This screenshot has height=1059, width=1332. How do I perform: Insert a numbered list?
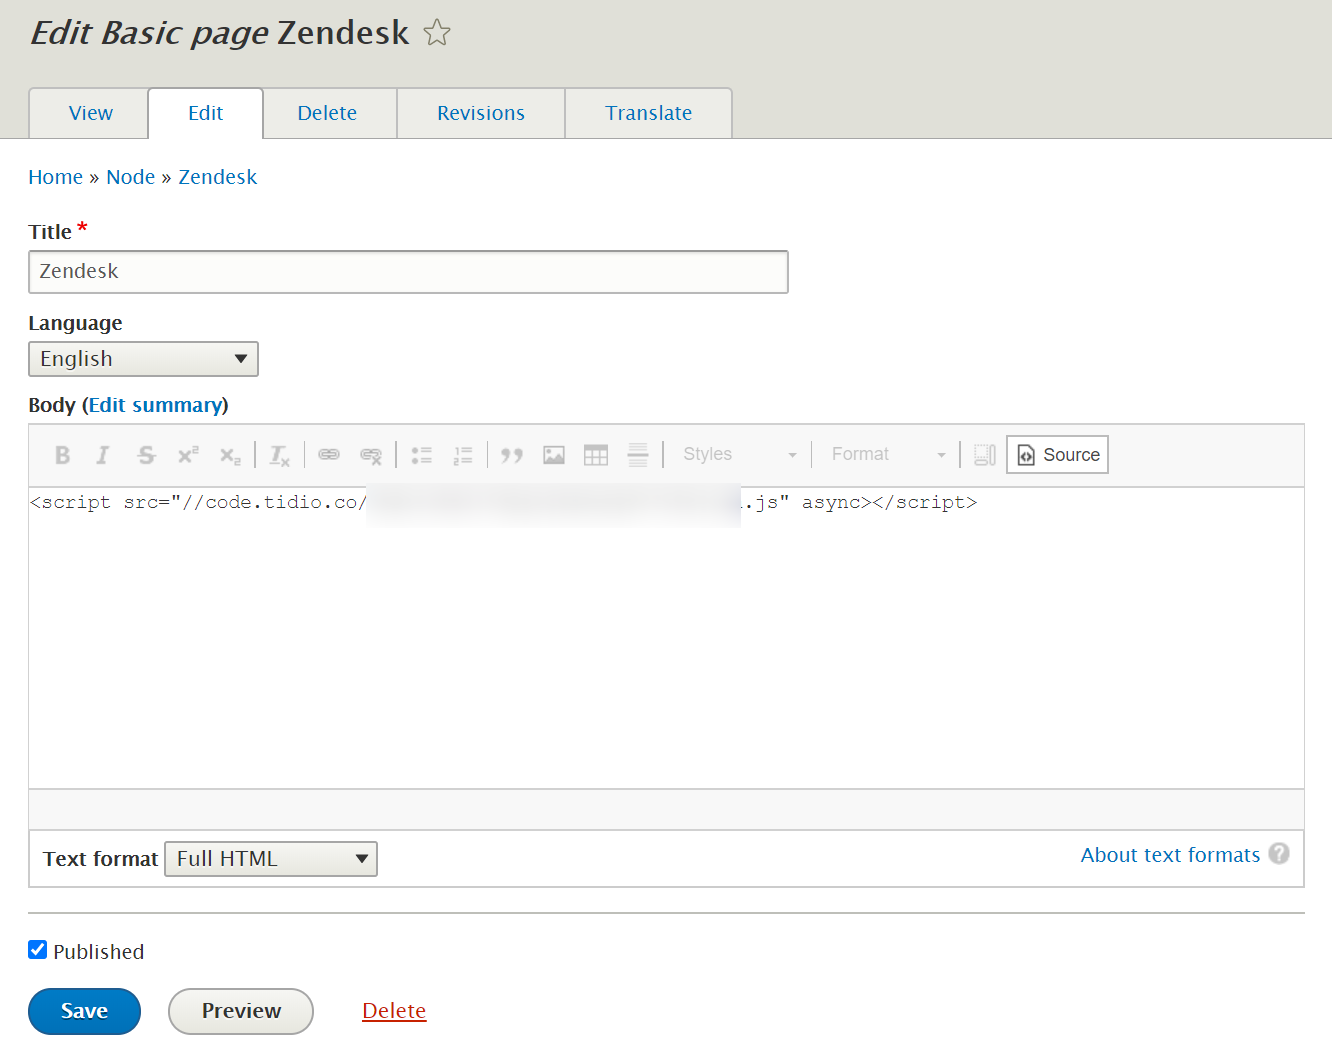click(462, 455)
